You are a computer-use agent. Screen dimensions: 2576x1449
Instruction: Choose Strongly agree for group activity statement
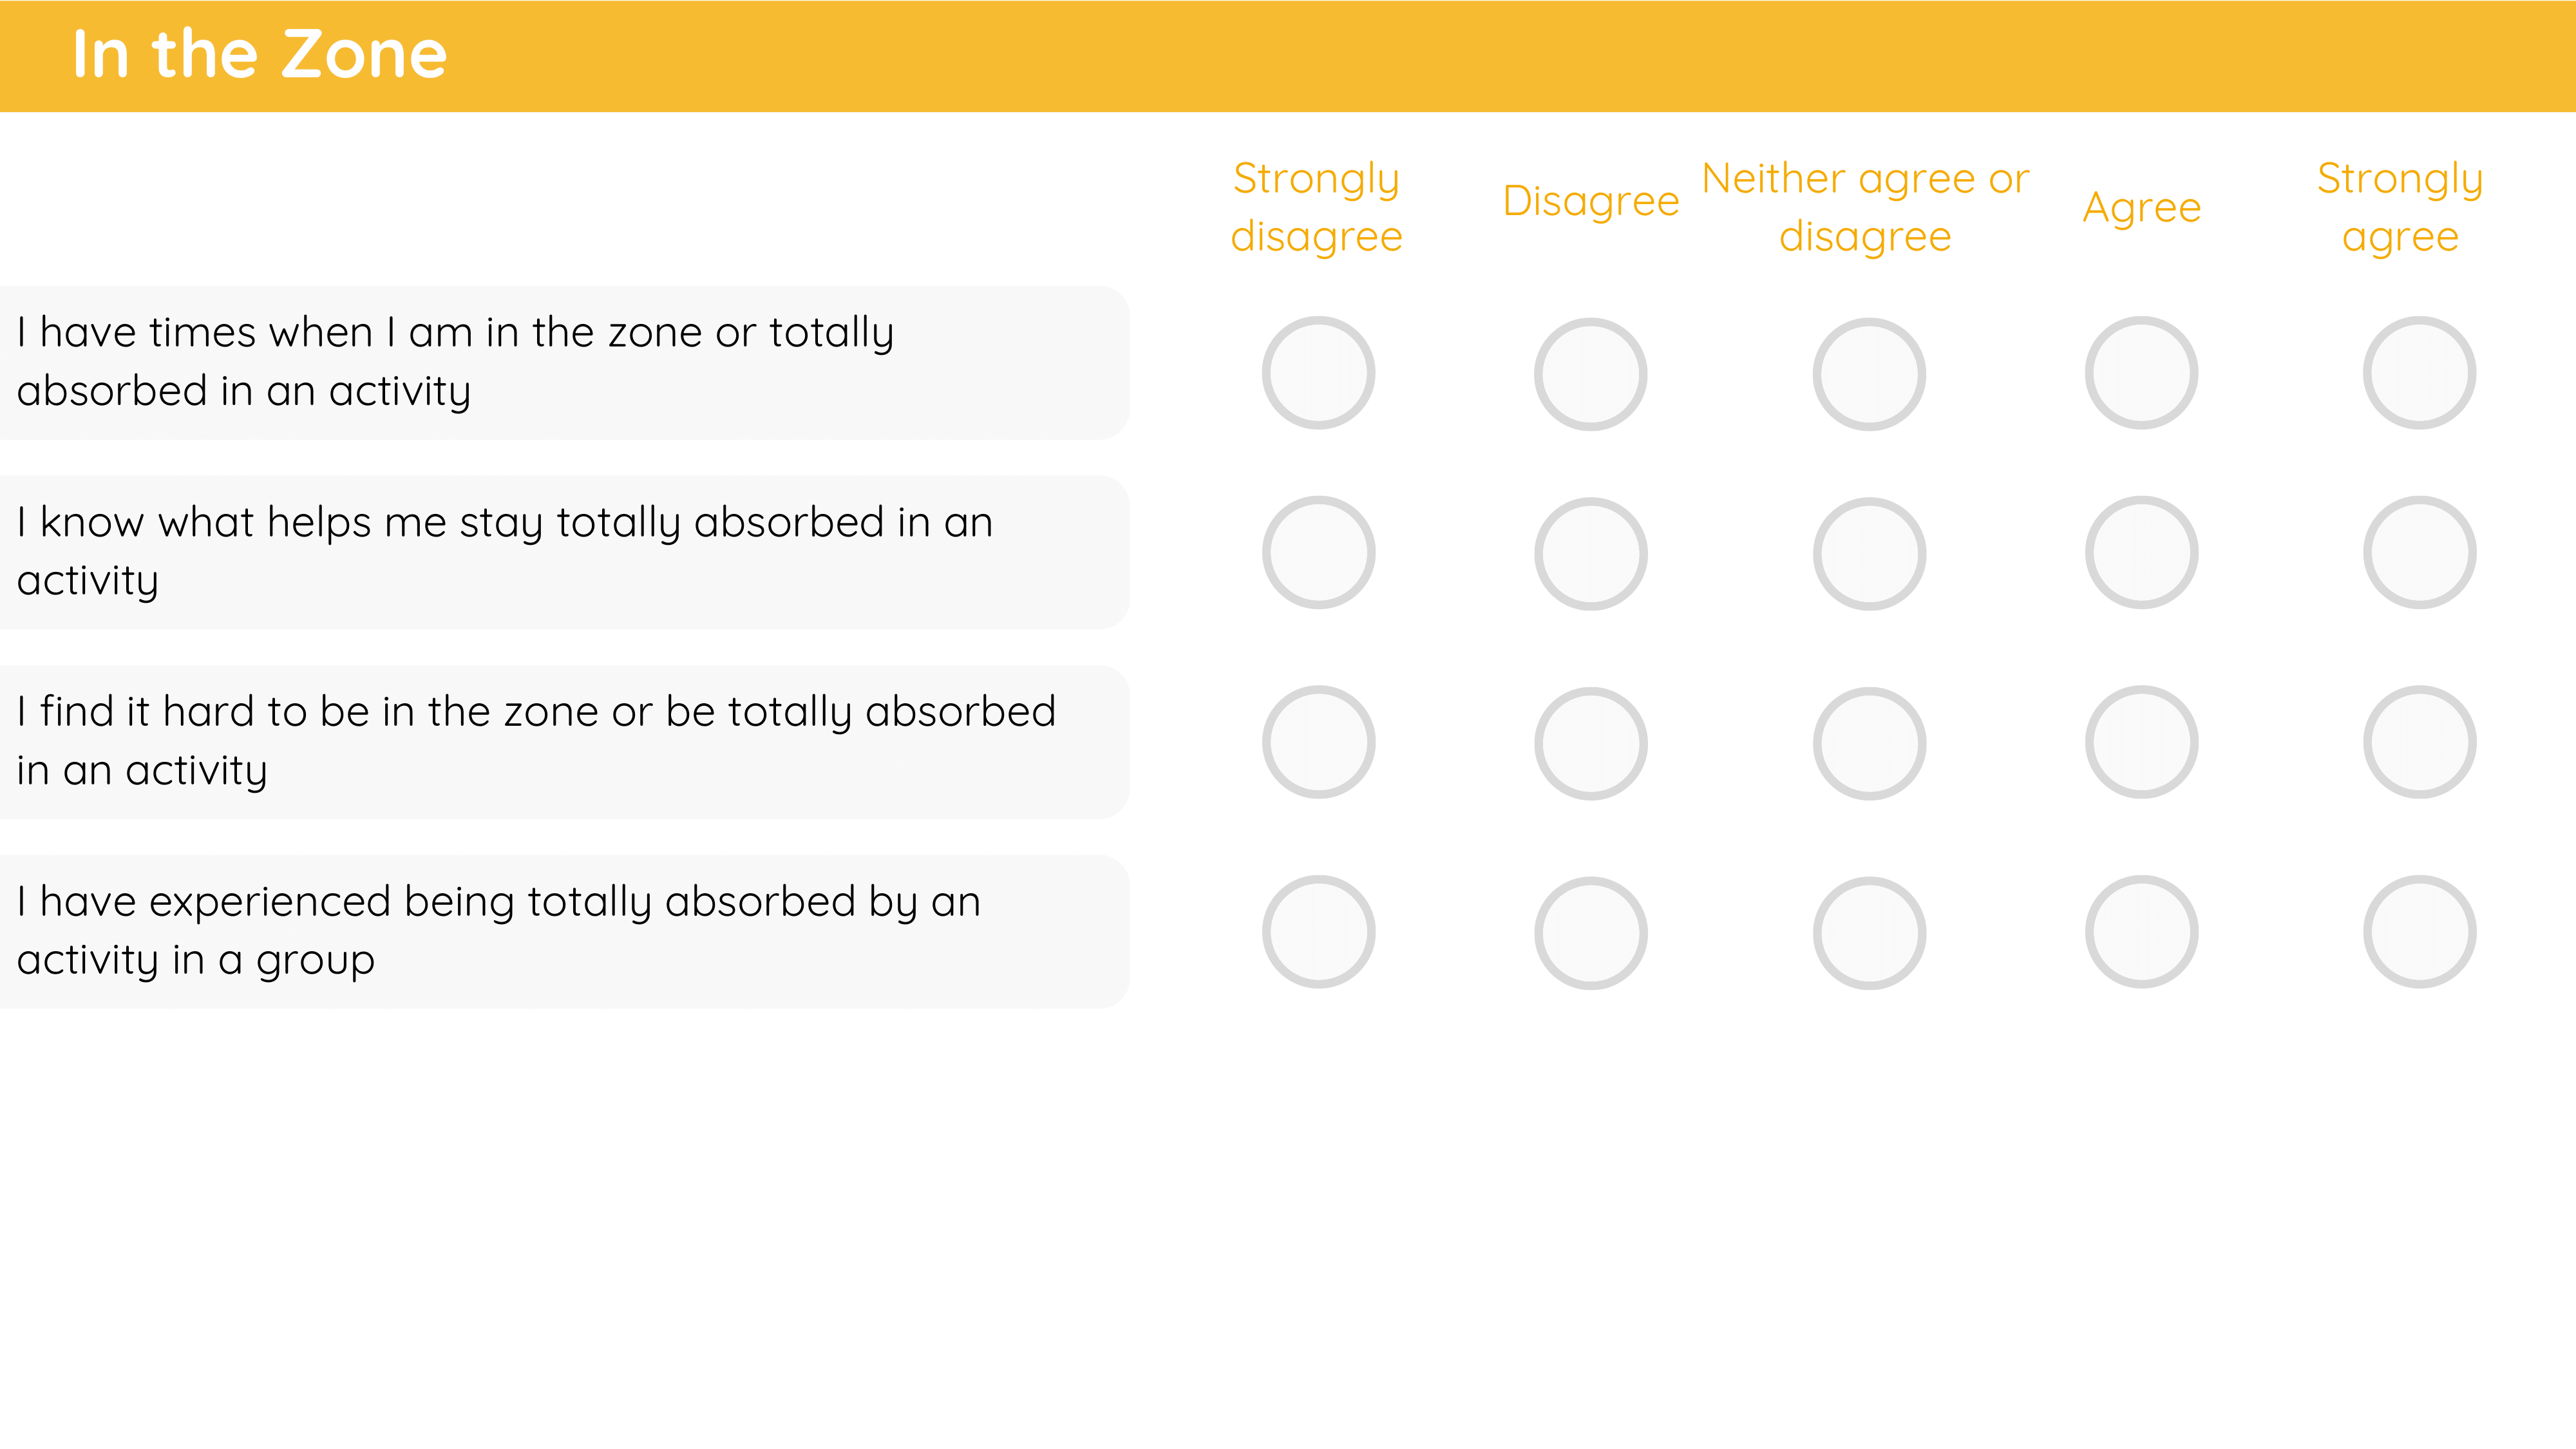(x=2419, y=932)
